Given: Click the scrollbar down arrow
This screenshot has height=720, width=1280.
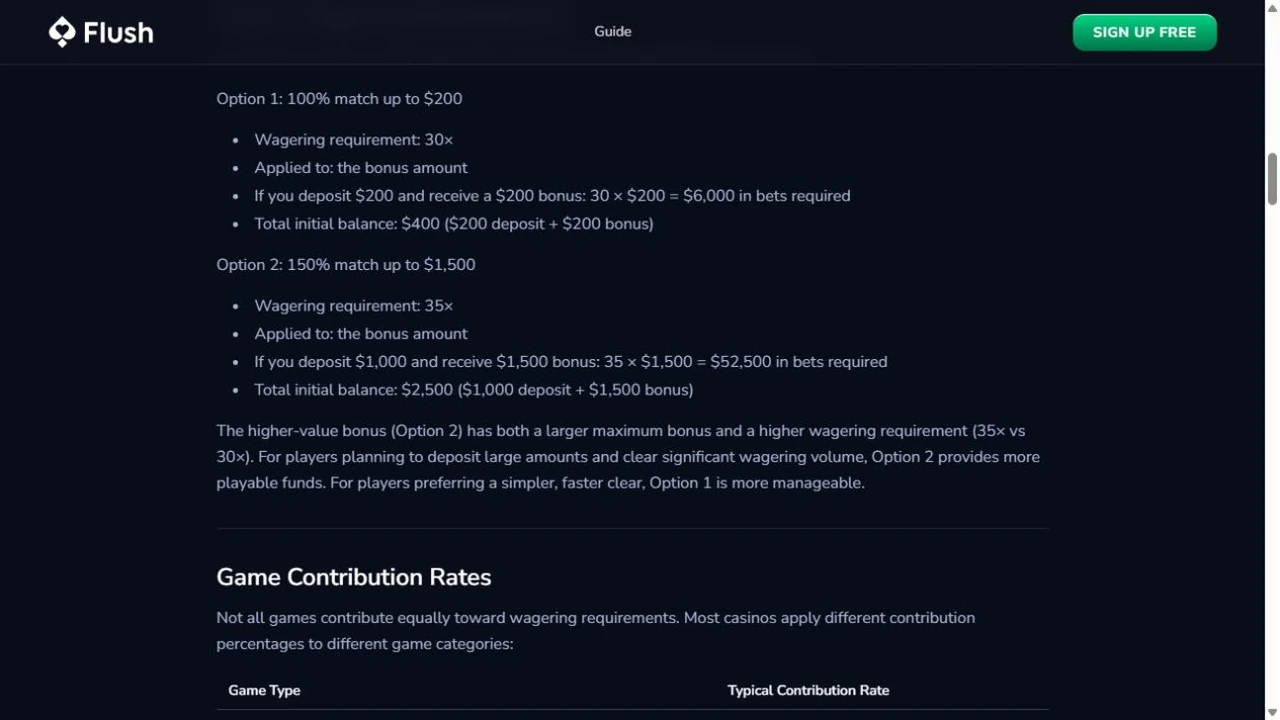Looking at the screenshot, I should tap(1272, 712).
